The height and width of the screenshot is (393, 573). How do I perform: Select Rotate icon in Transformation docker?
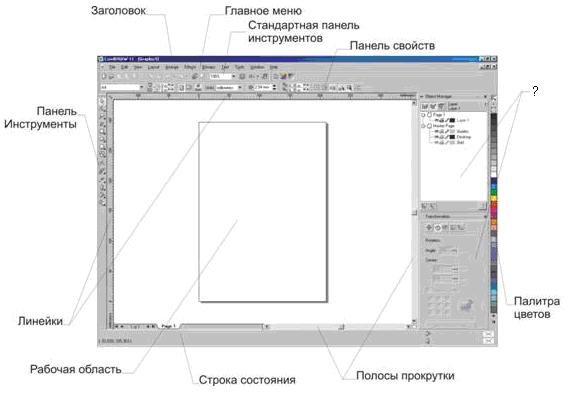point(437,227)
